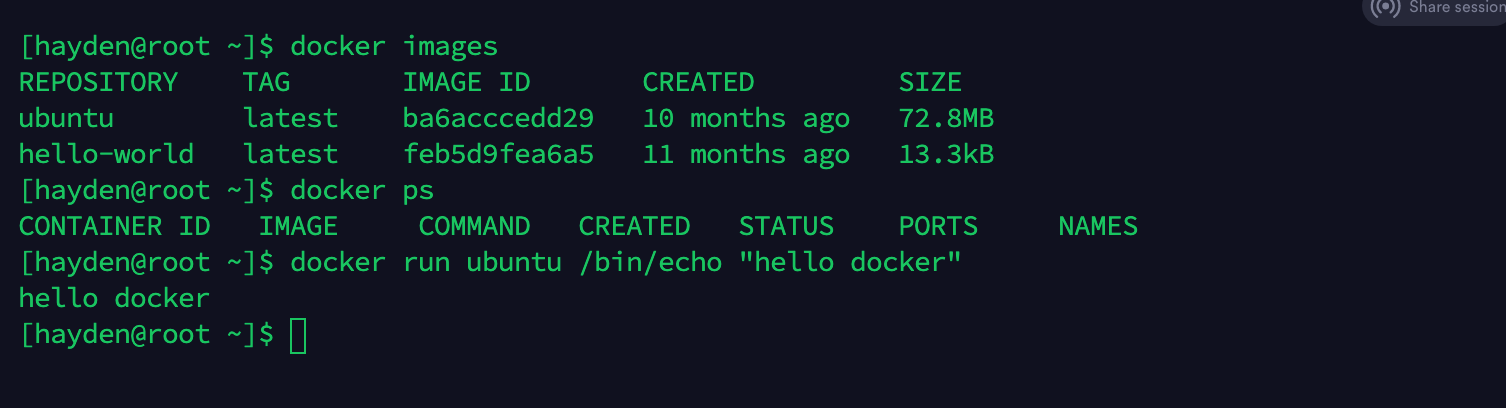Click the hello-world image ID feb5d9fea6a5
Screen dimensions: 1506x408
pos(498,155)
